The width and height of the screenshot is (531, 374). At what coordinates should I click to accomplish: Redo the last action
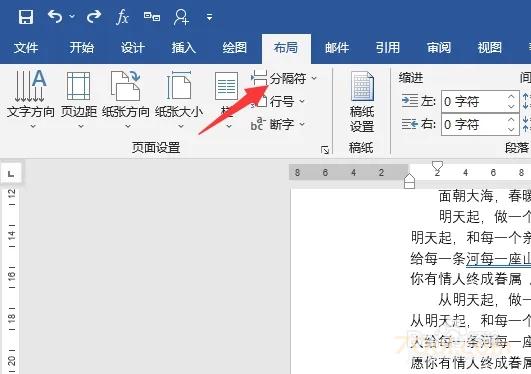93,16
